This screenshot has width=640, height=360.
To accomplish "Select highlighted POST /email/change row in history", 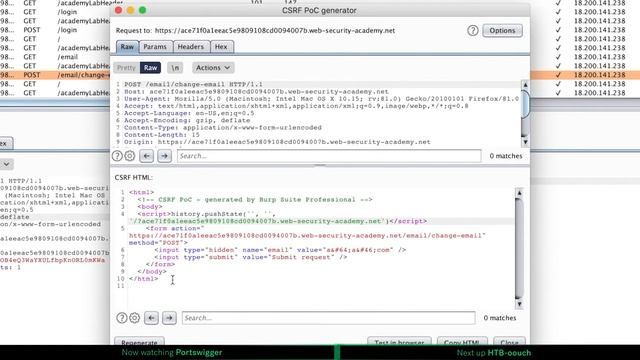I will click(x=55, y=75).
